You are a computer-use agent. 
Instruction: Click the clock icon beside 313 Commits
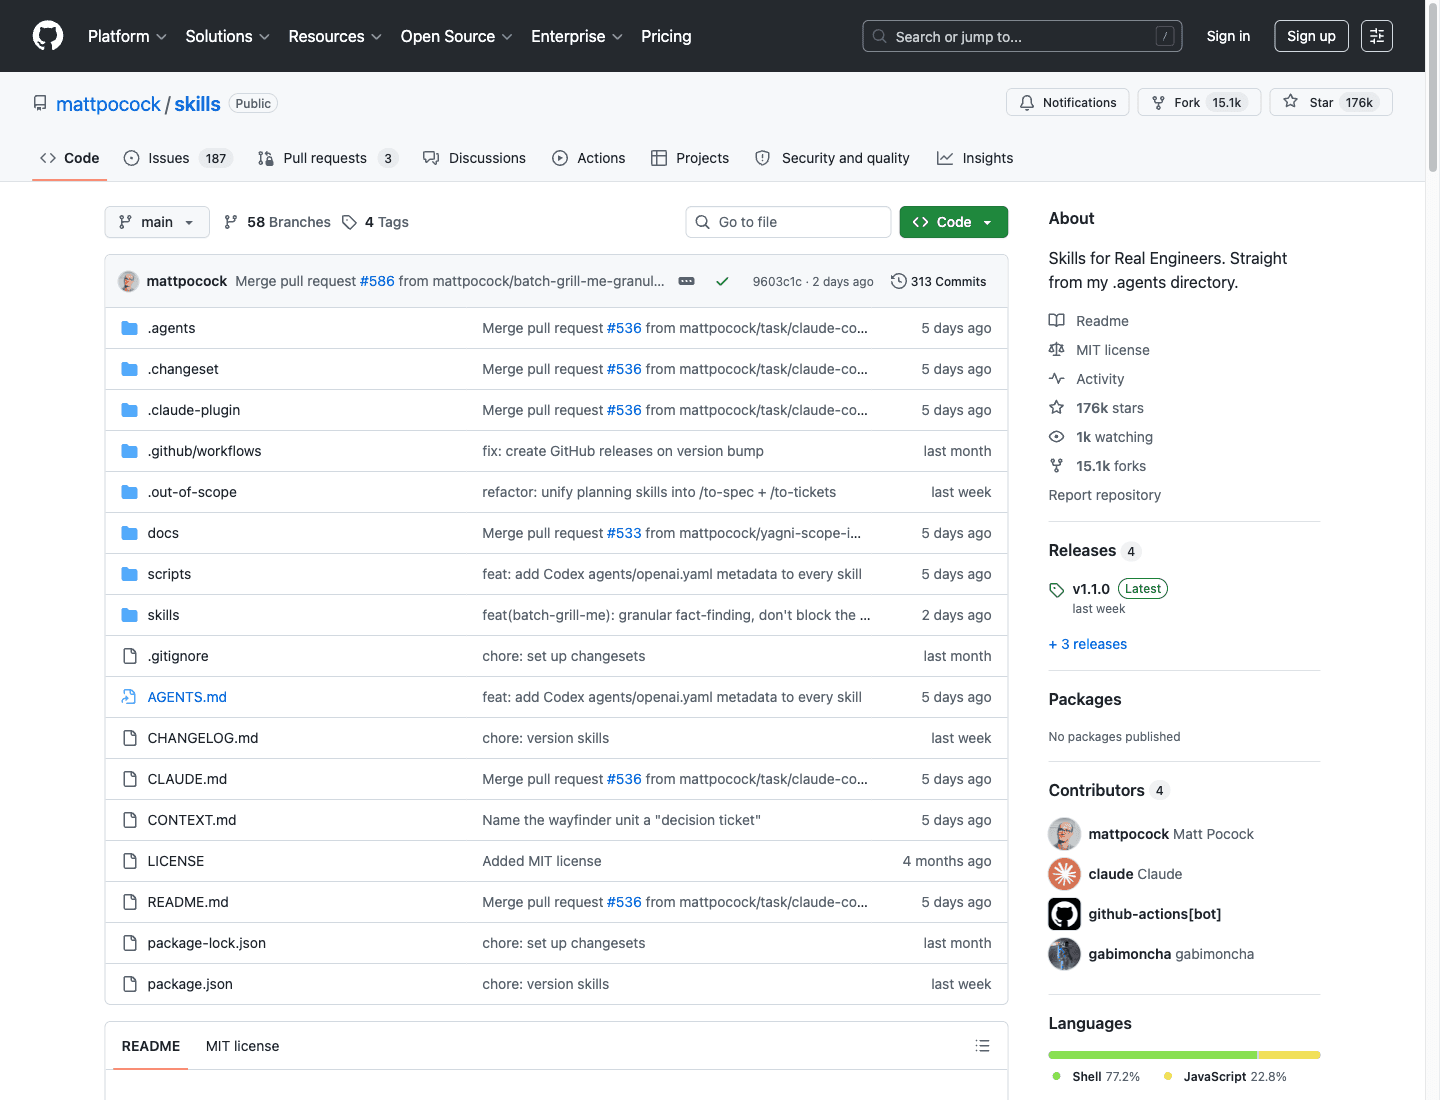899,281
